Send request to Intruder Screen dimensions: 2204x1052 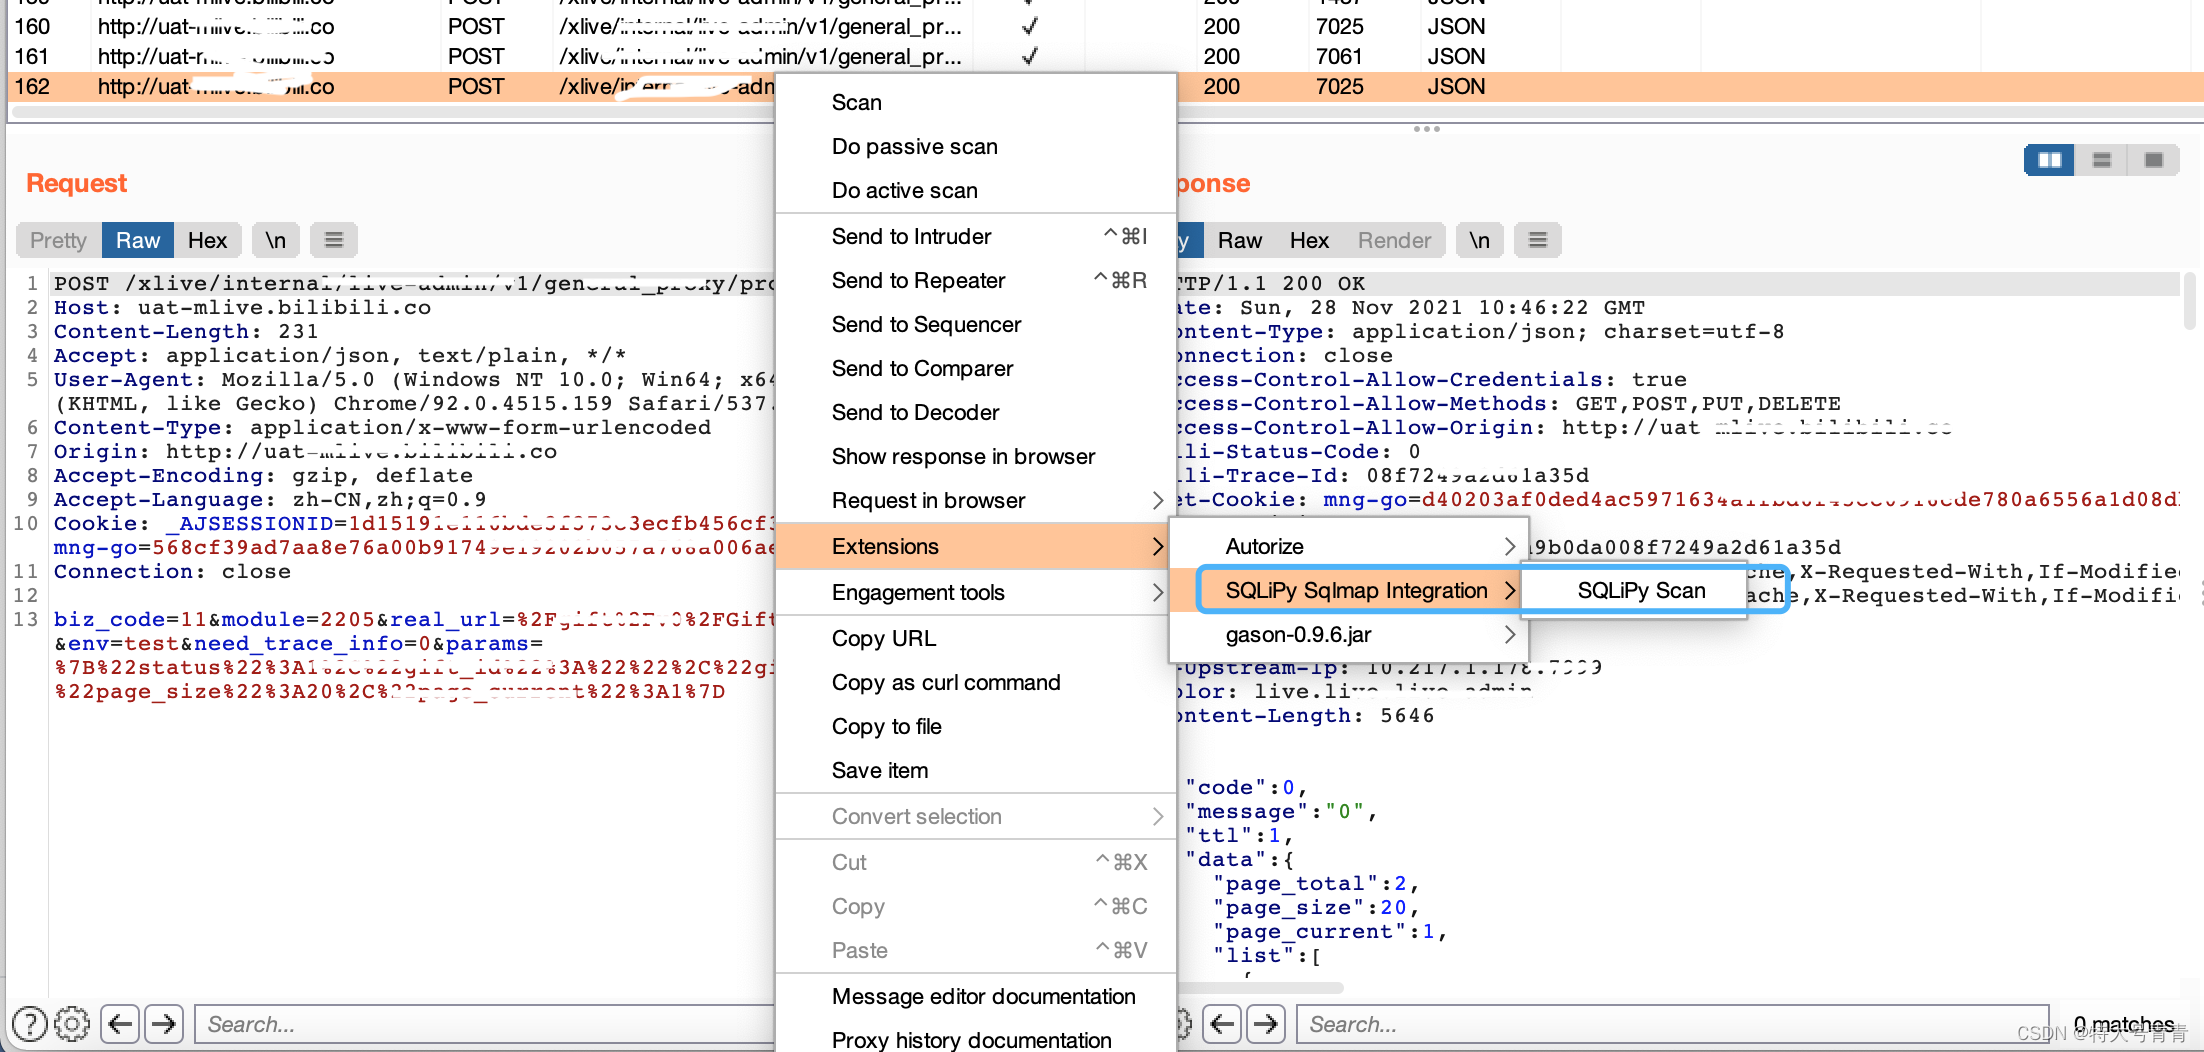coord(975,236)
